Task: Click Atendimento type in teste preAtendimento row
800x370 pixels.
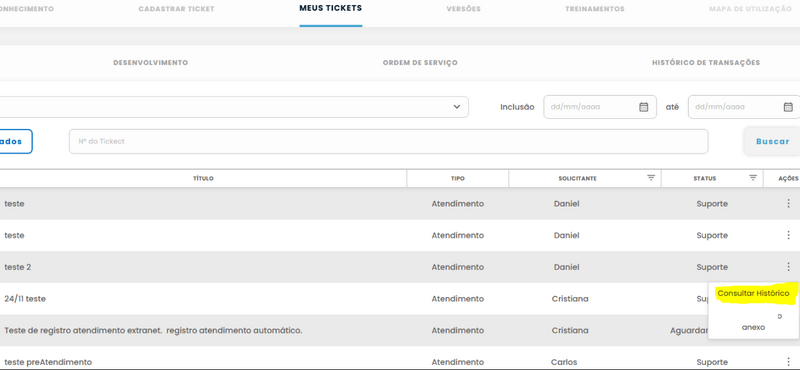Action: coord(458,362)
